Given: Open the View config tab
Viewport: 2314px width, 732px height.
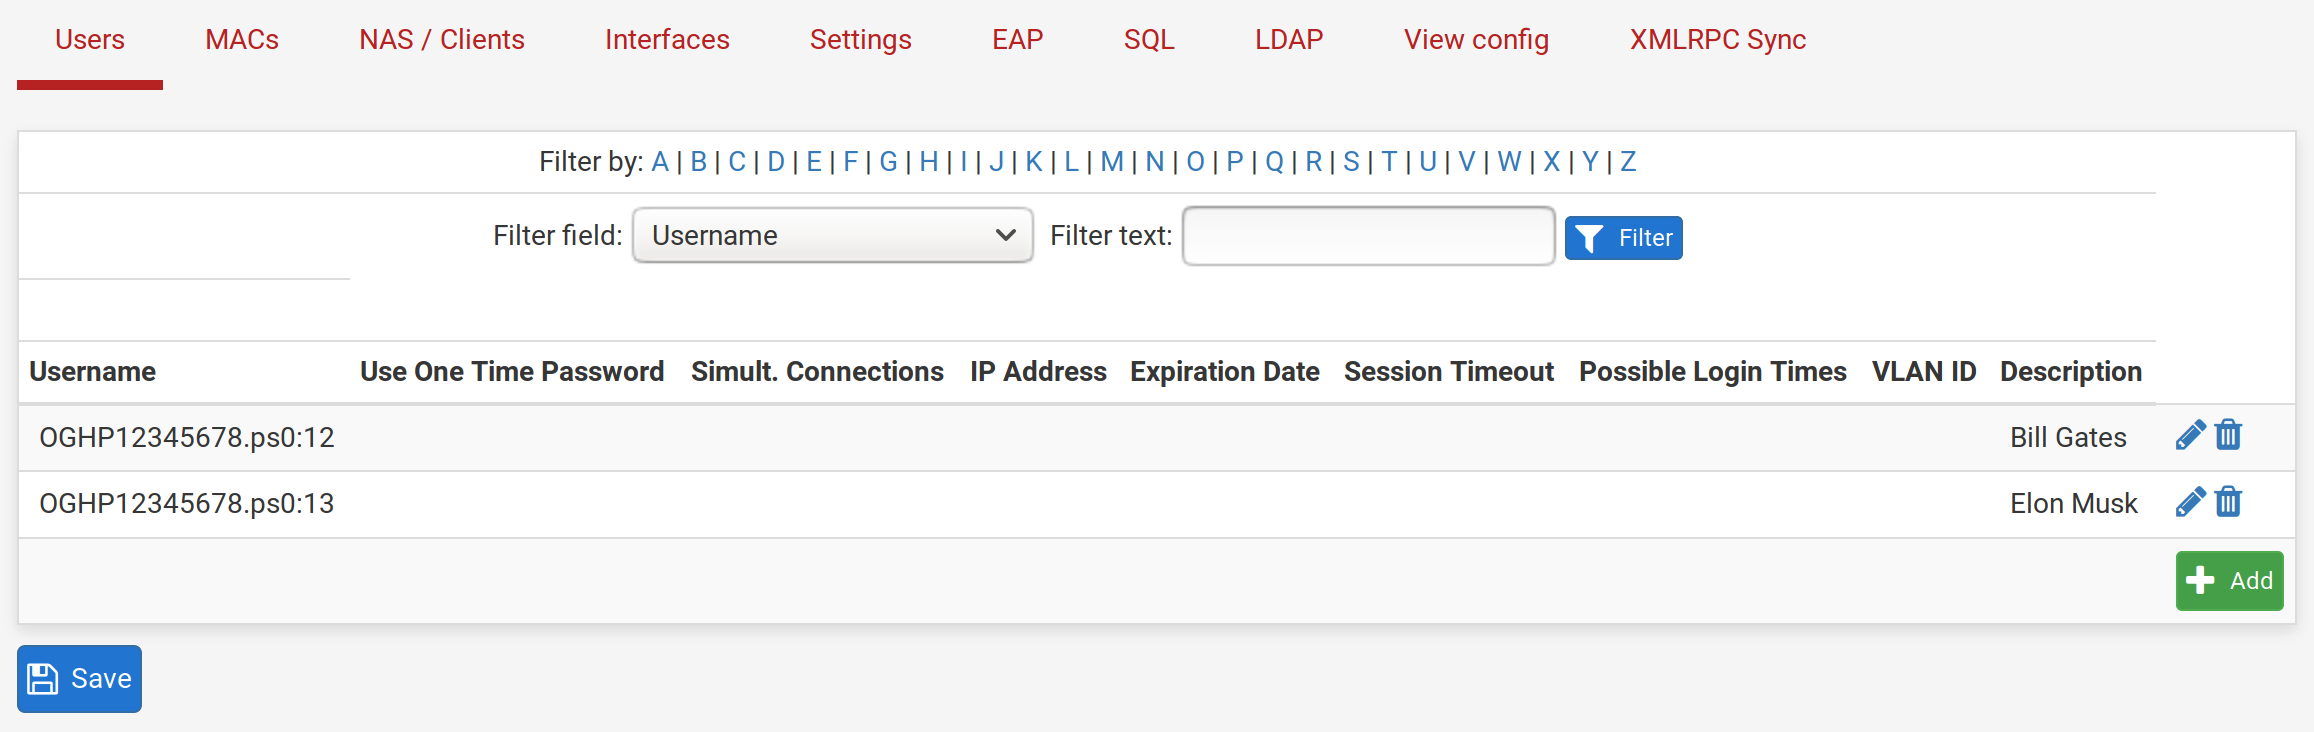Looking at the screenshot, I should click(x=1476, y=40).
